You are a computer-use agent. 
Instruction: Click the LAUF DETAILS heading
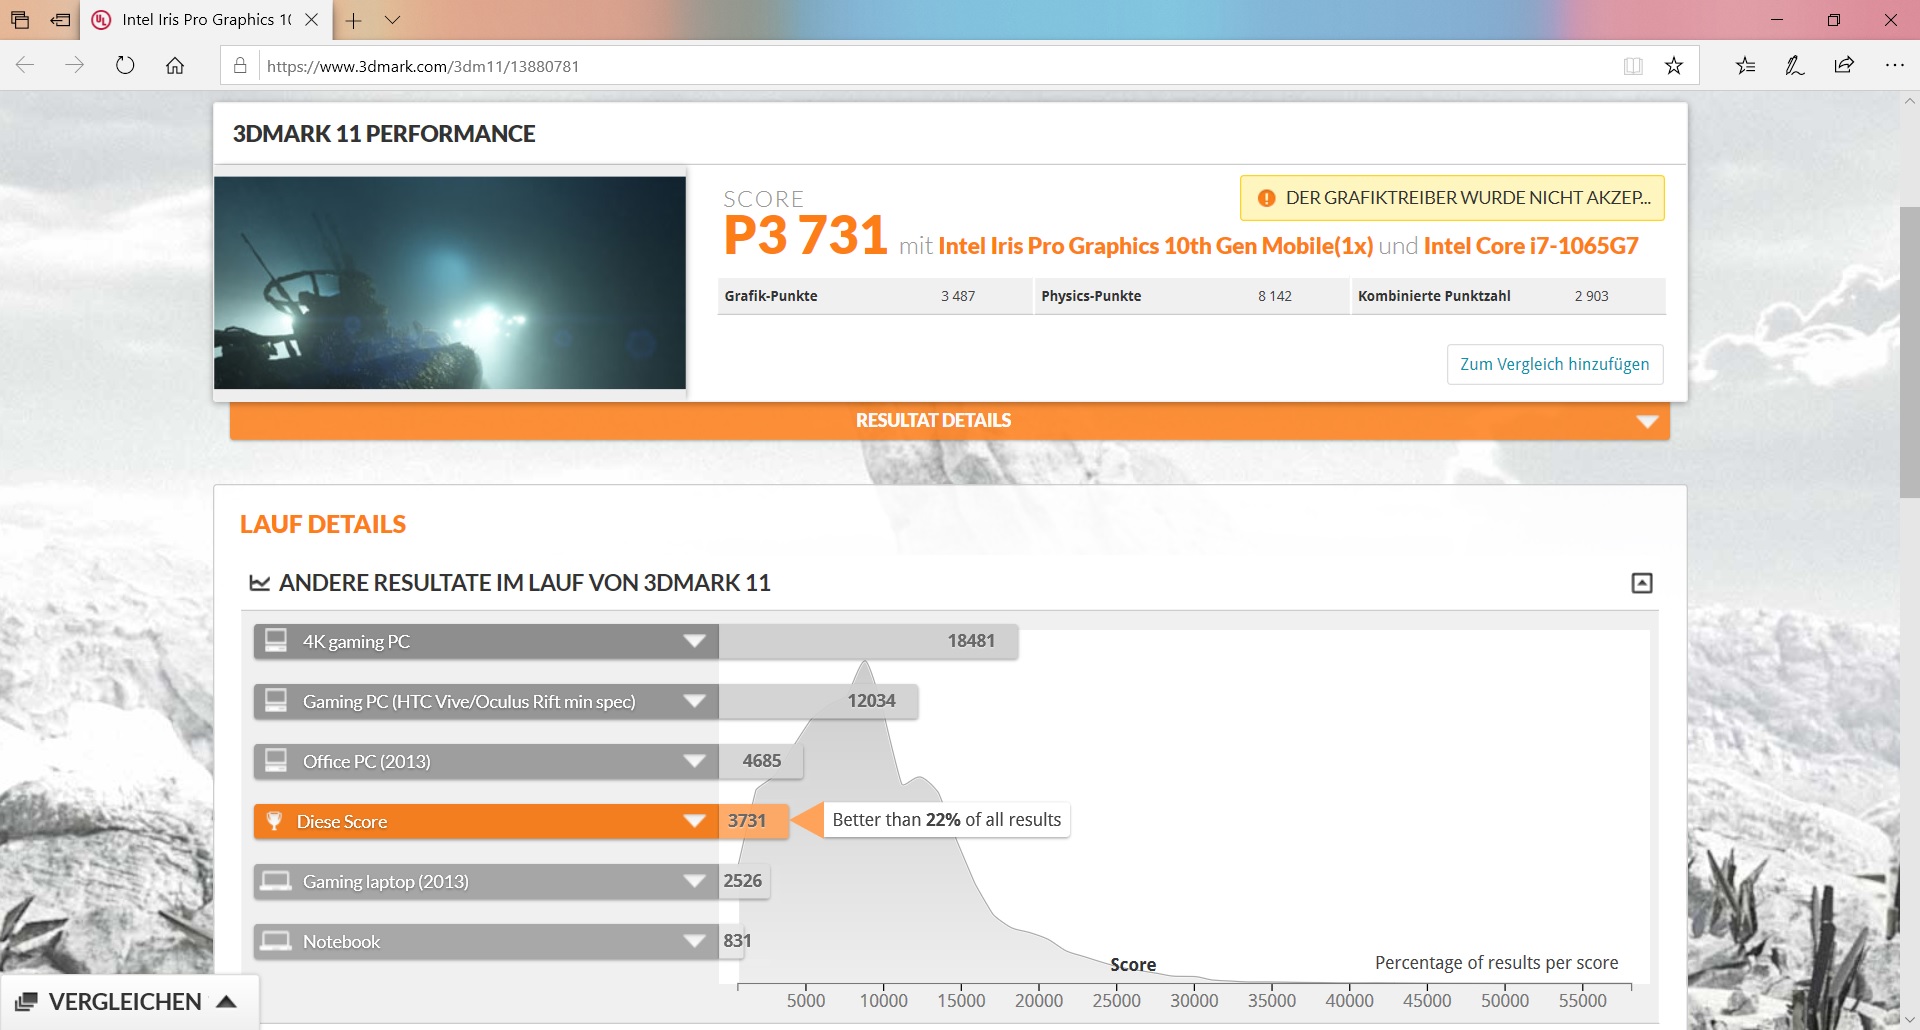pyautogui.click(x=323, y=524)
